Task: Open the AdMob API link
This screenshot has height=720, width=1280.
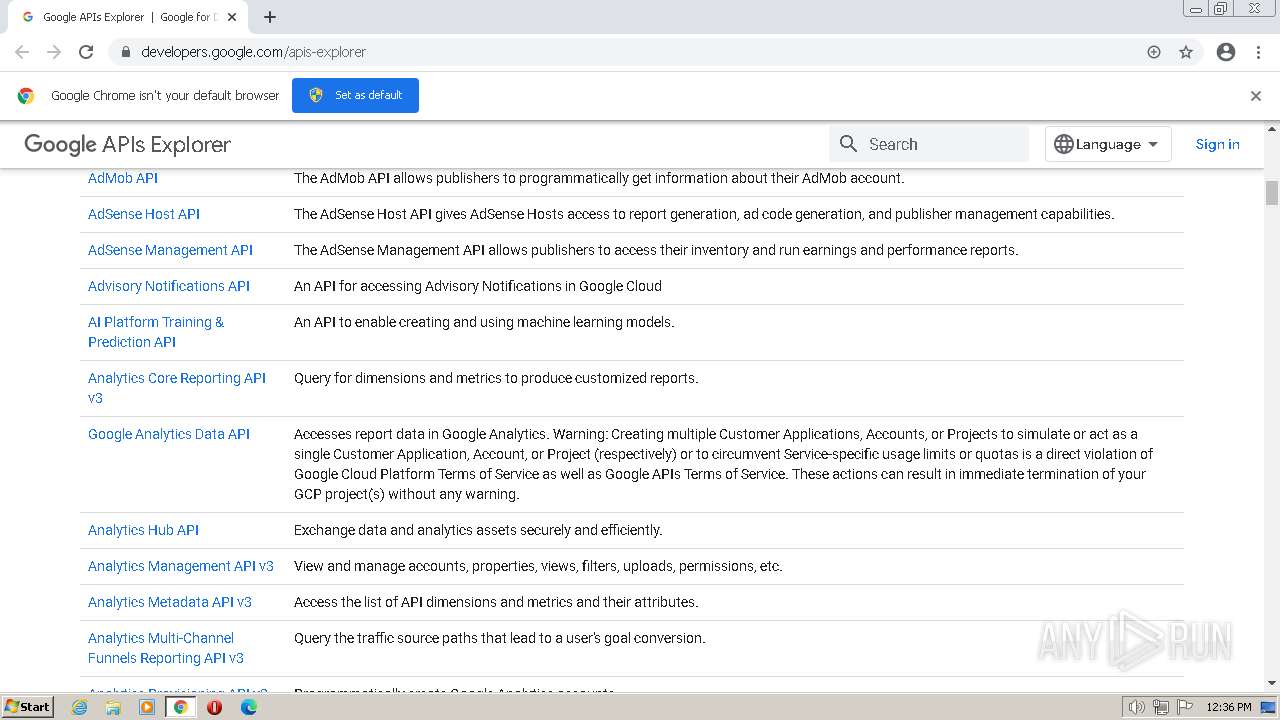Action: [x=123, y=178]
